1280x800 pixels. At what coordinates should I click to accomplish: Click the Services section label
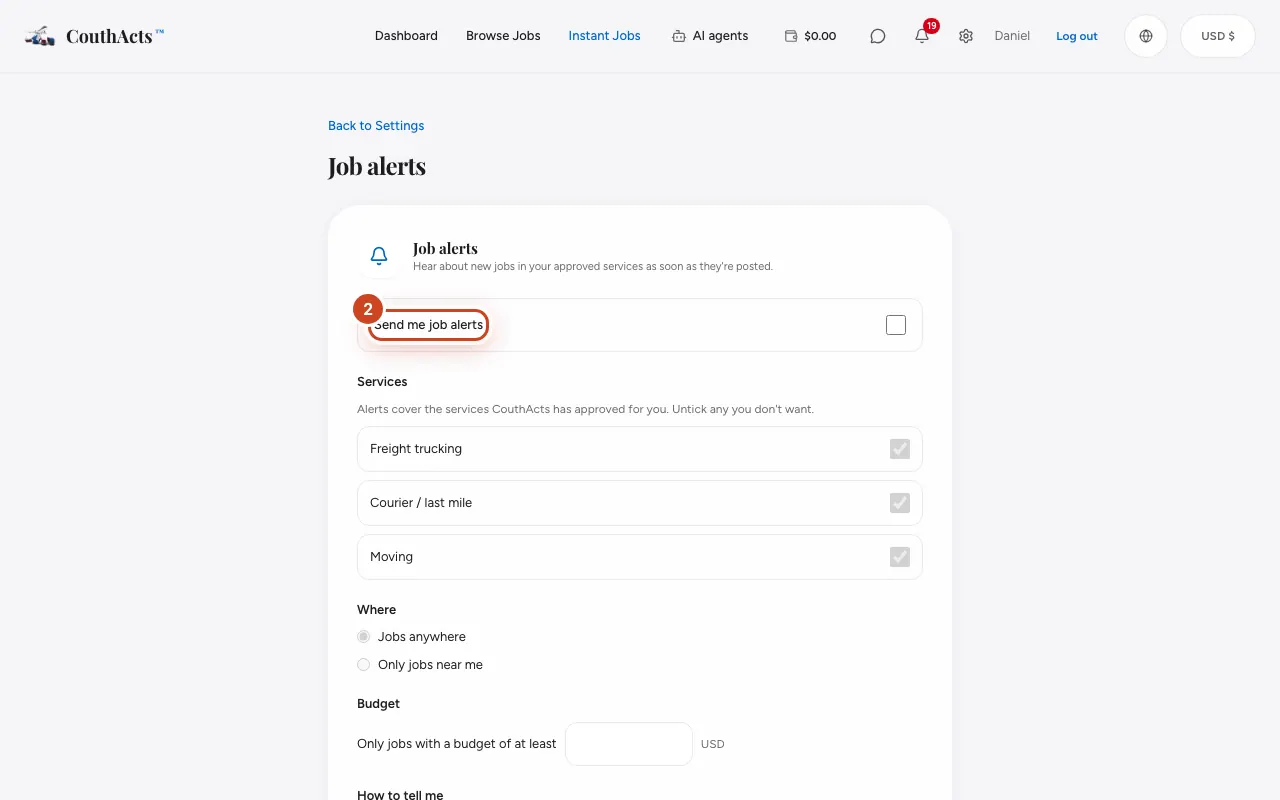click(382, 382)
